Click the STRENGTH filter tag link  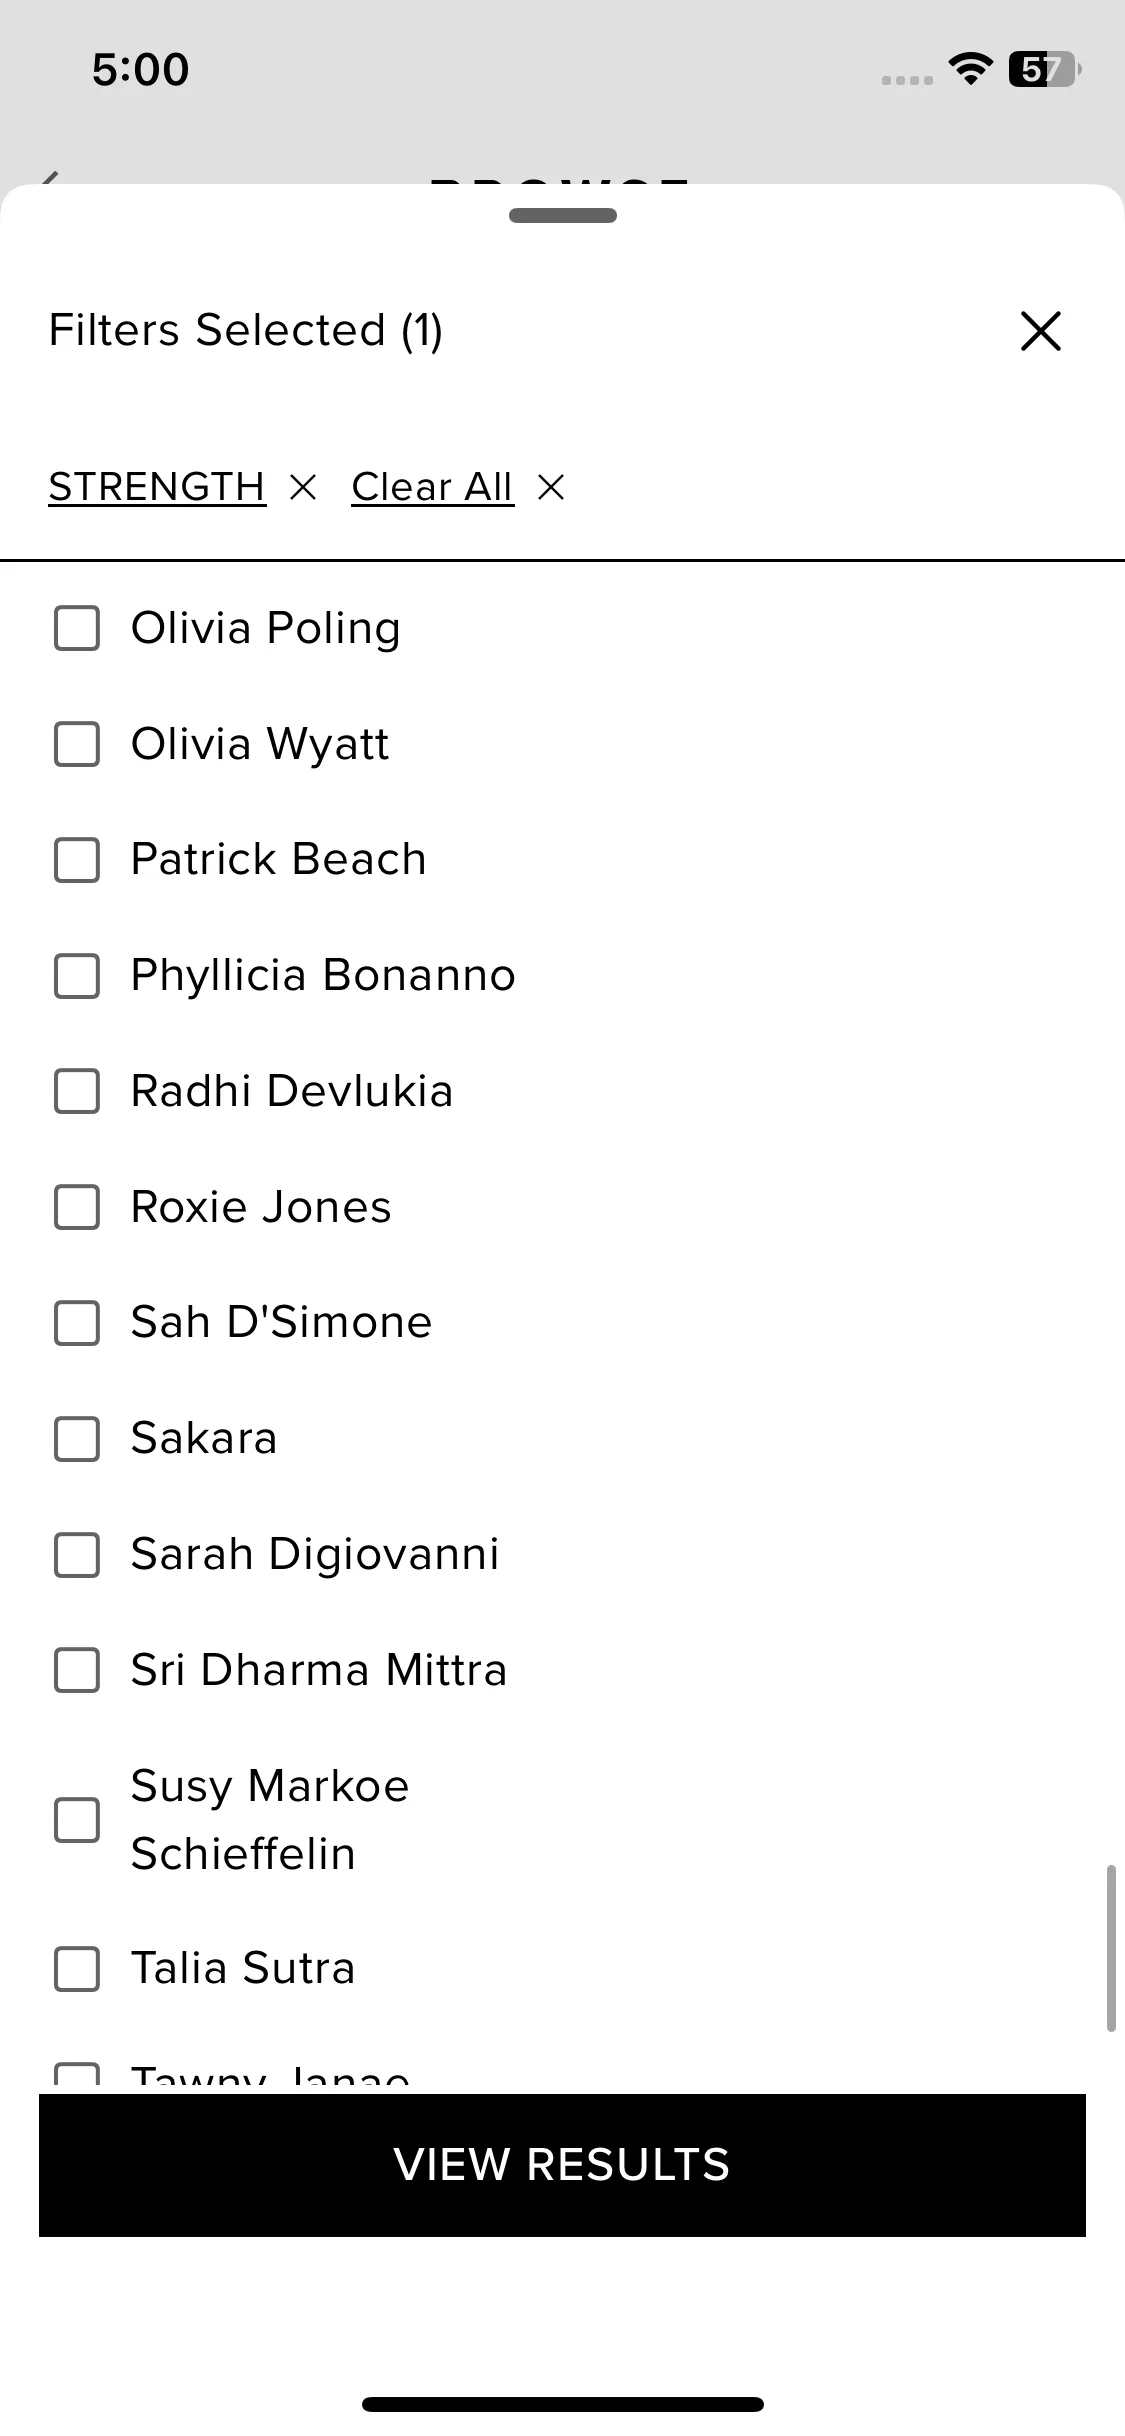tap(157, 488)
